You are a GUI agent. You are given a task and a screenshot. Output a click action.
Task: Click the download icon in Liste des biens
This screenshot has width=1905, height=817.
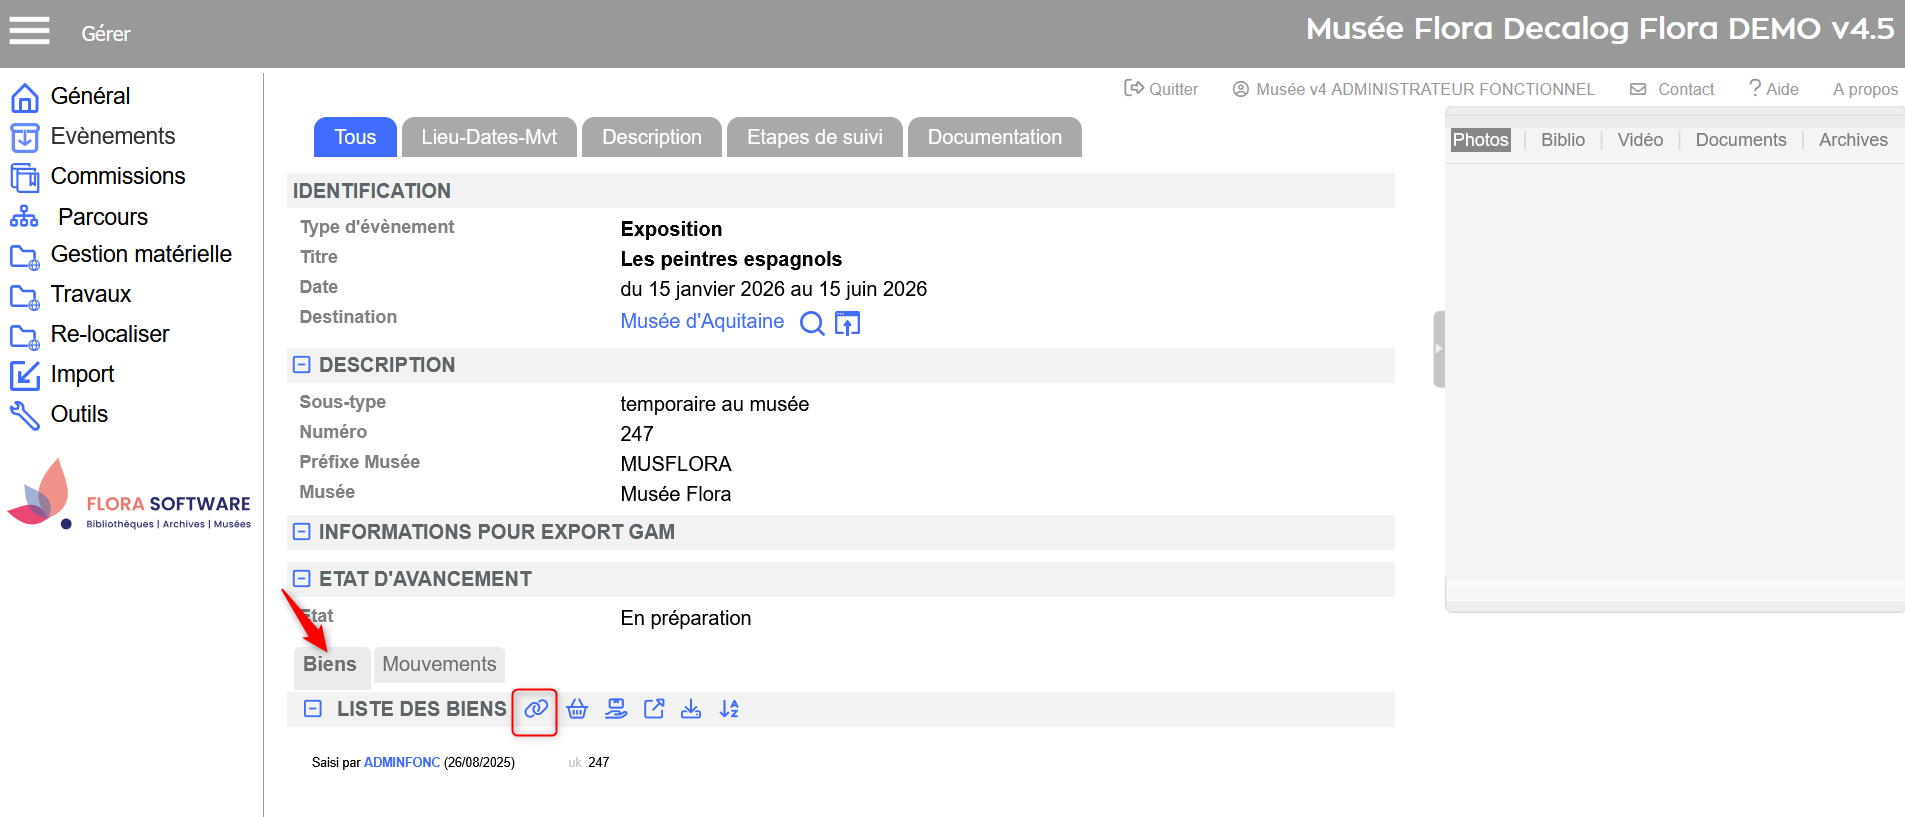pos(691,709)
